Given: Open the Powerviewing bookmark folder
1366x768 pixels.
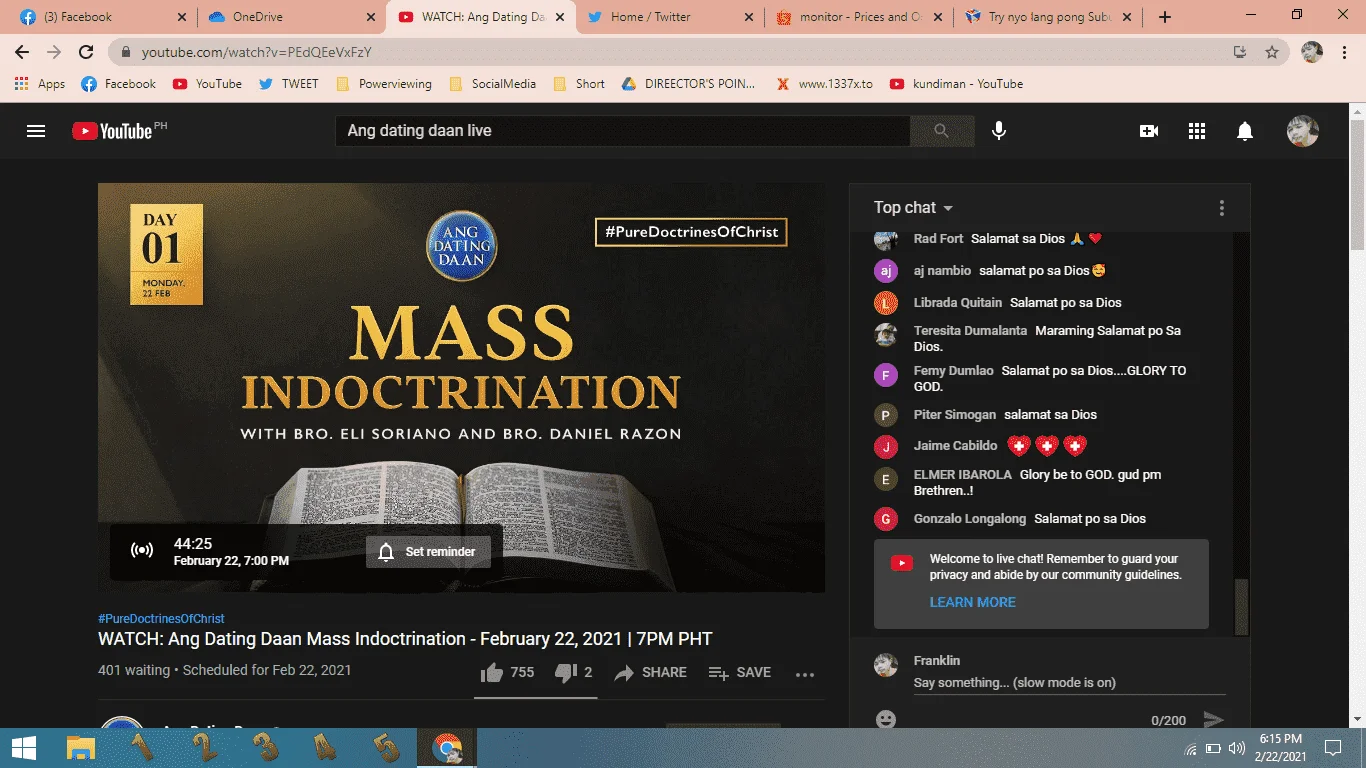Looking at the screenshot, I should 384,84.
